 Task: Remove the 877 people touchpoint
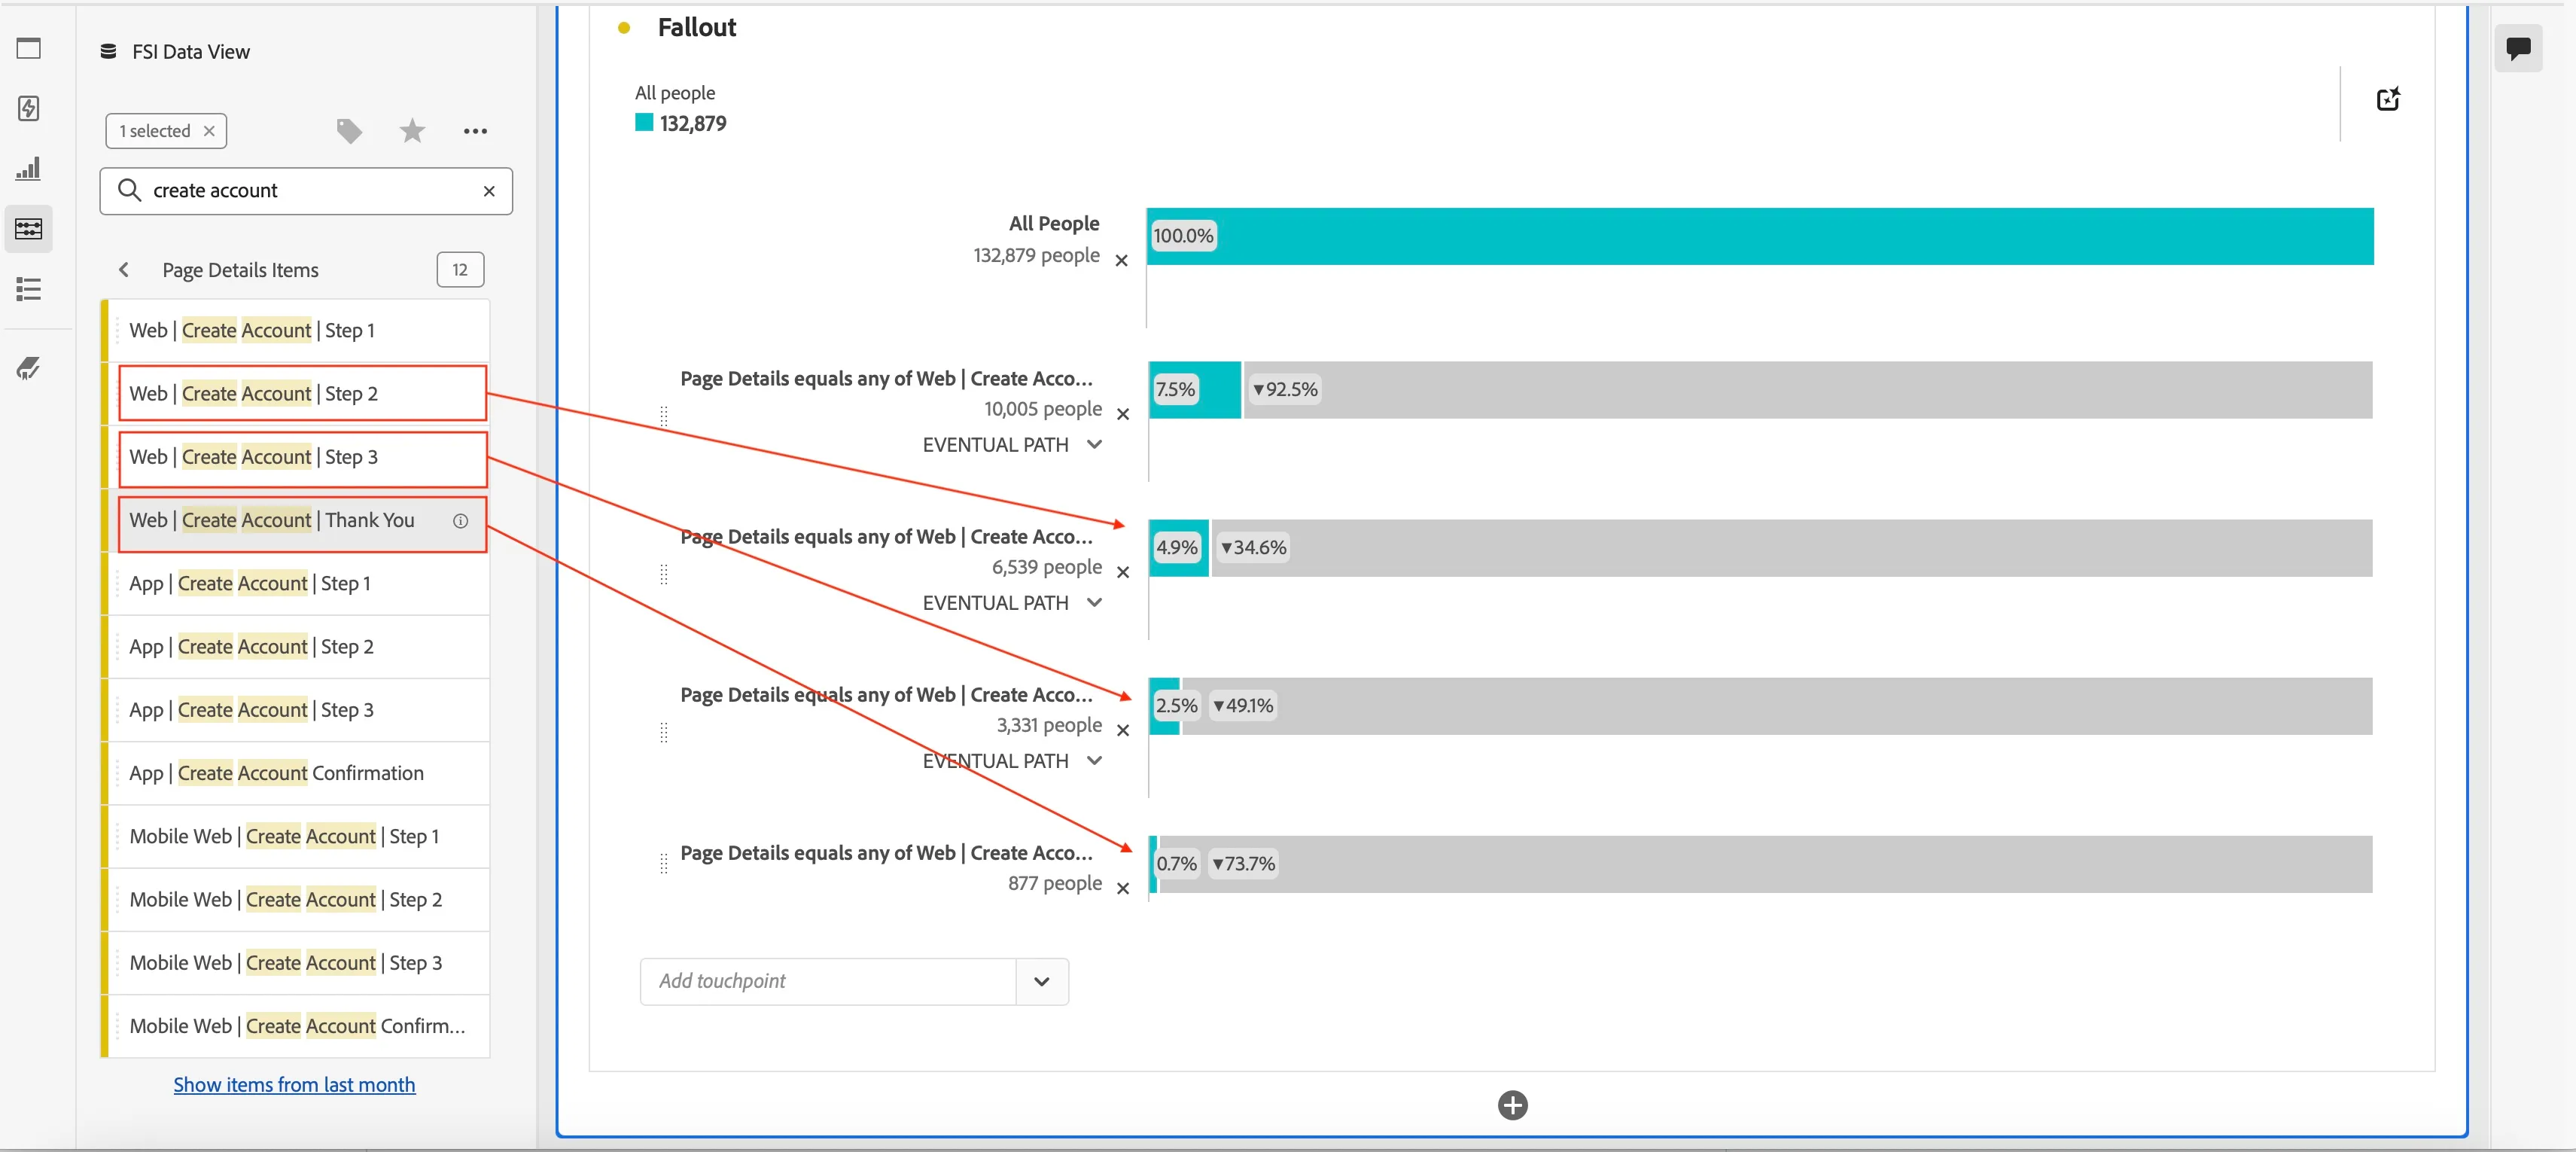1123,888
